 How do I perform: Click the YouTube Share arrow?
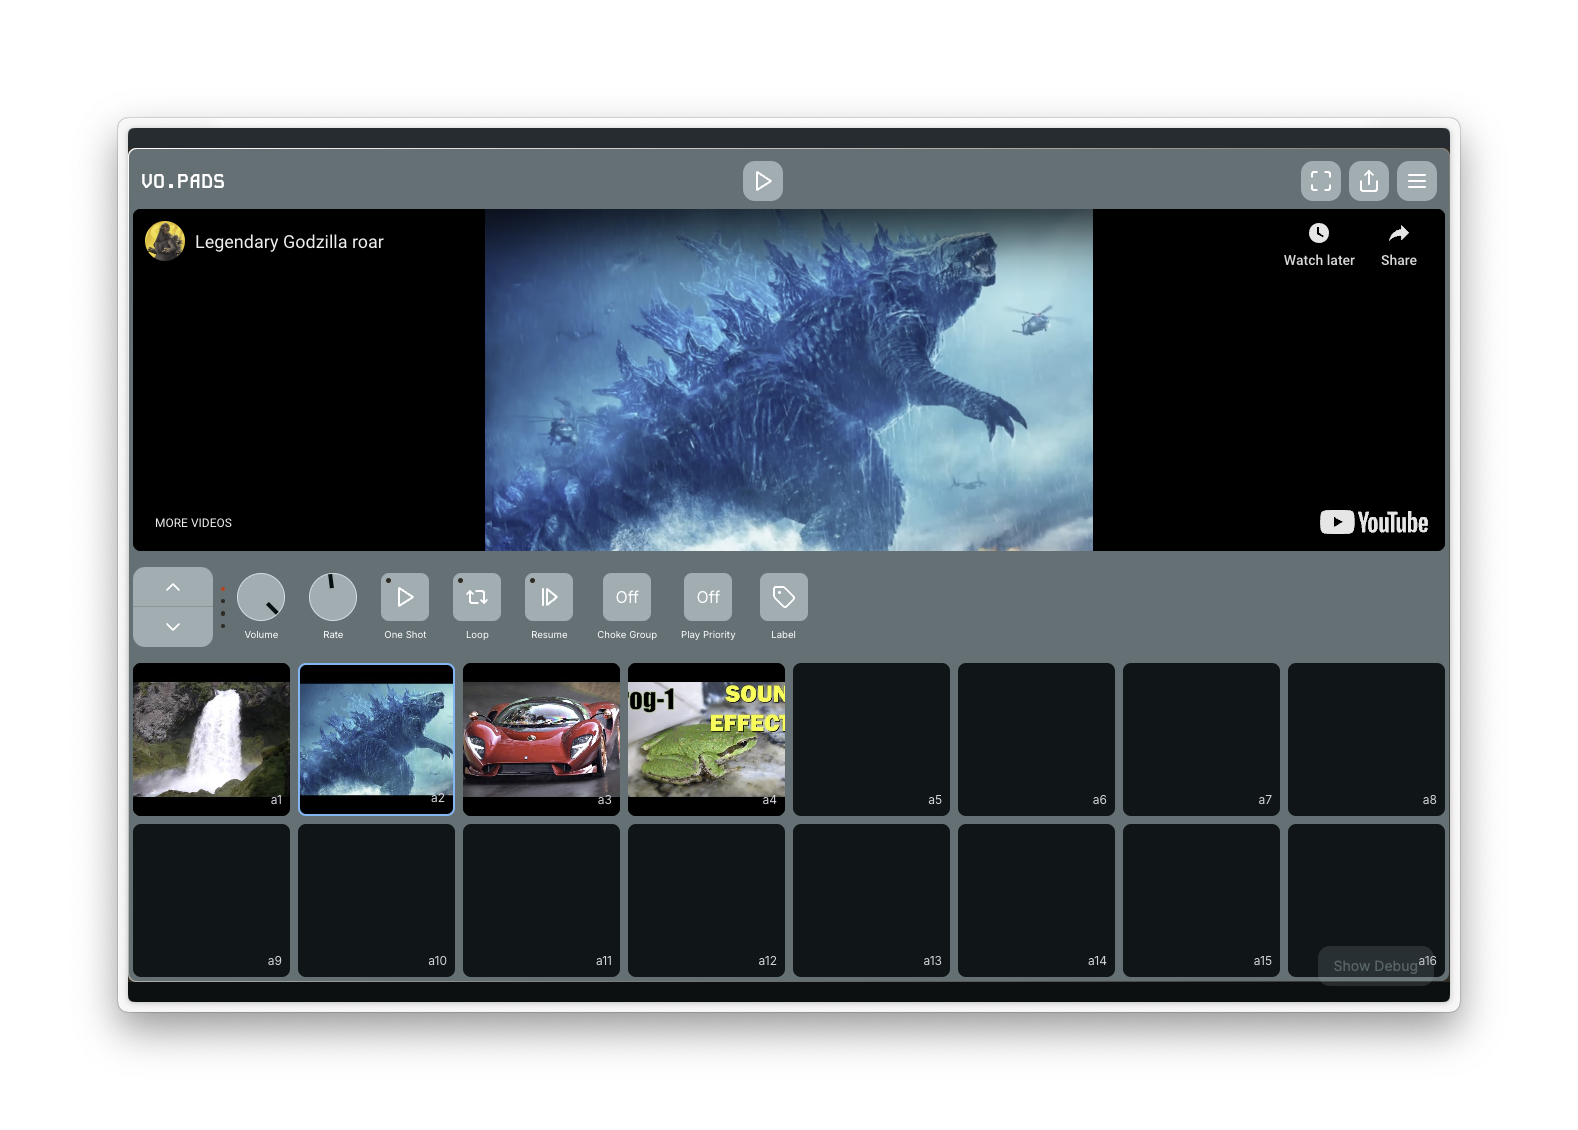[1398, 234]
